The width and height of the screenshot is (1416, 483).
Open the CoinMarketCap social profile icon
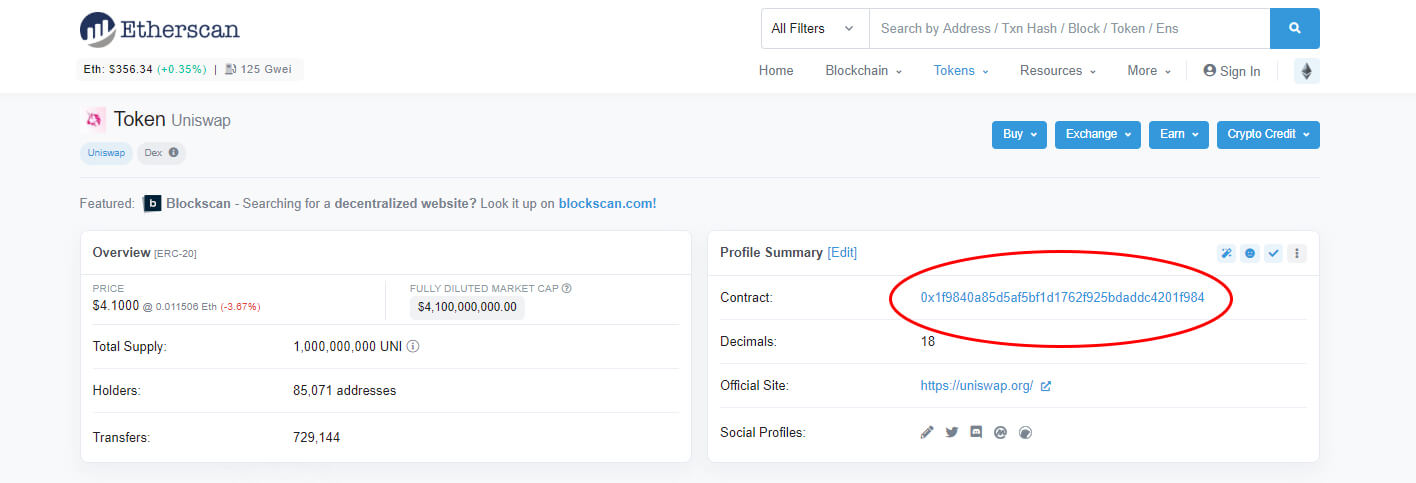click(1000, 433)
